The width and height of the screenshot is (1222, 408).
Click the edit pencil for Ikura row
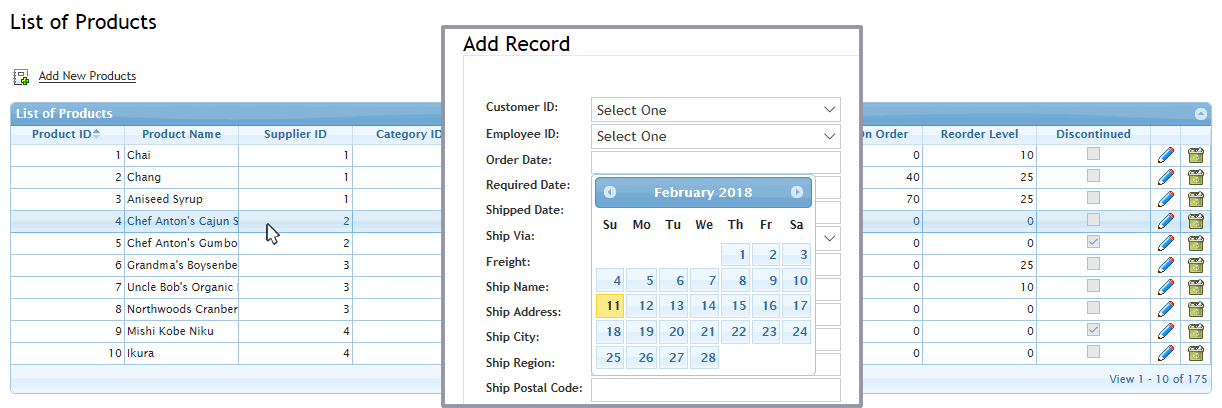click(1165, 353)
